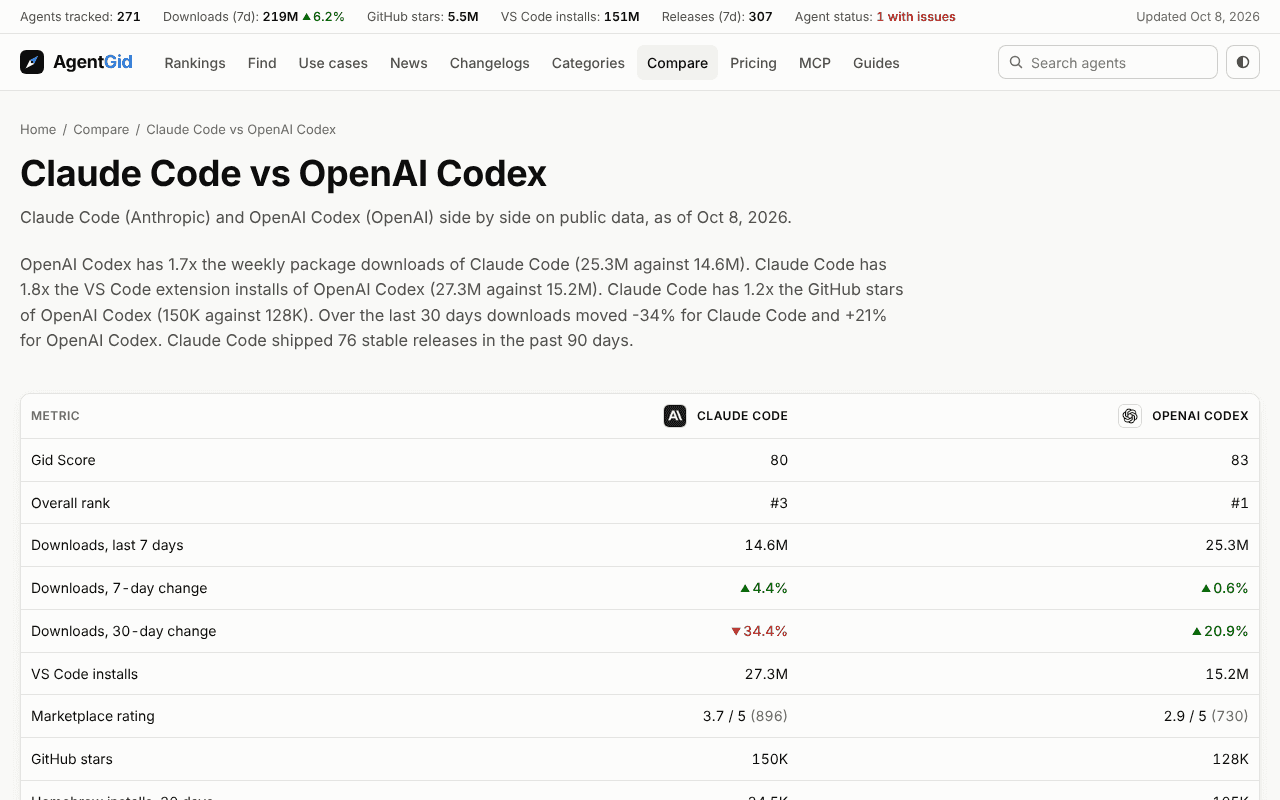
Task: Click the Releases (7d) 307 stat
Action: click(717, 17)
